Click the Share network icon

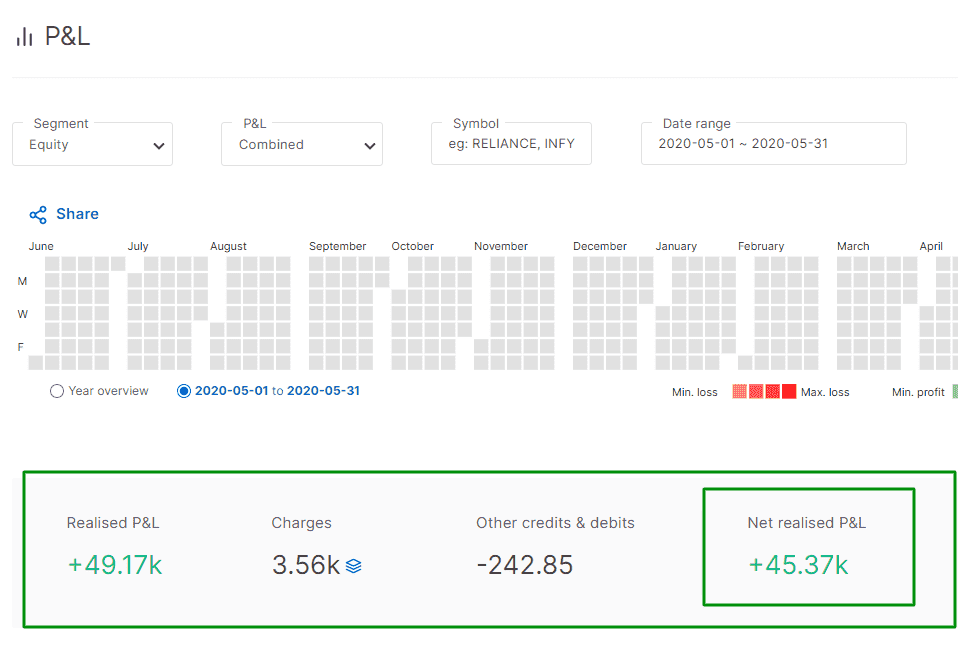tap(38, 214)
